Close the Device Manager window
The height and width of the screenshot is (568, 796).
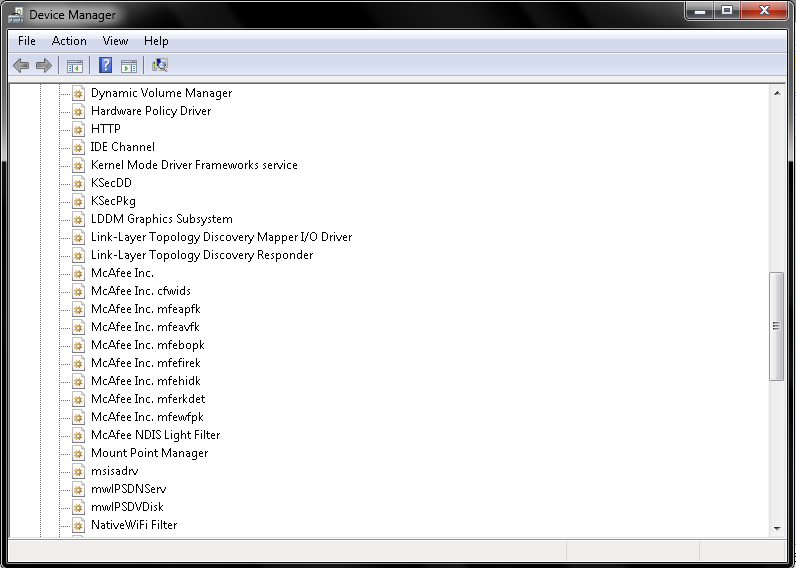(764, 10)
